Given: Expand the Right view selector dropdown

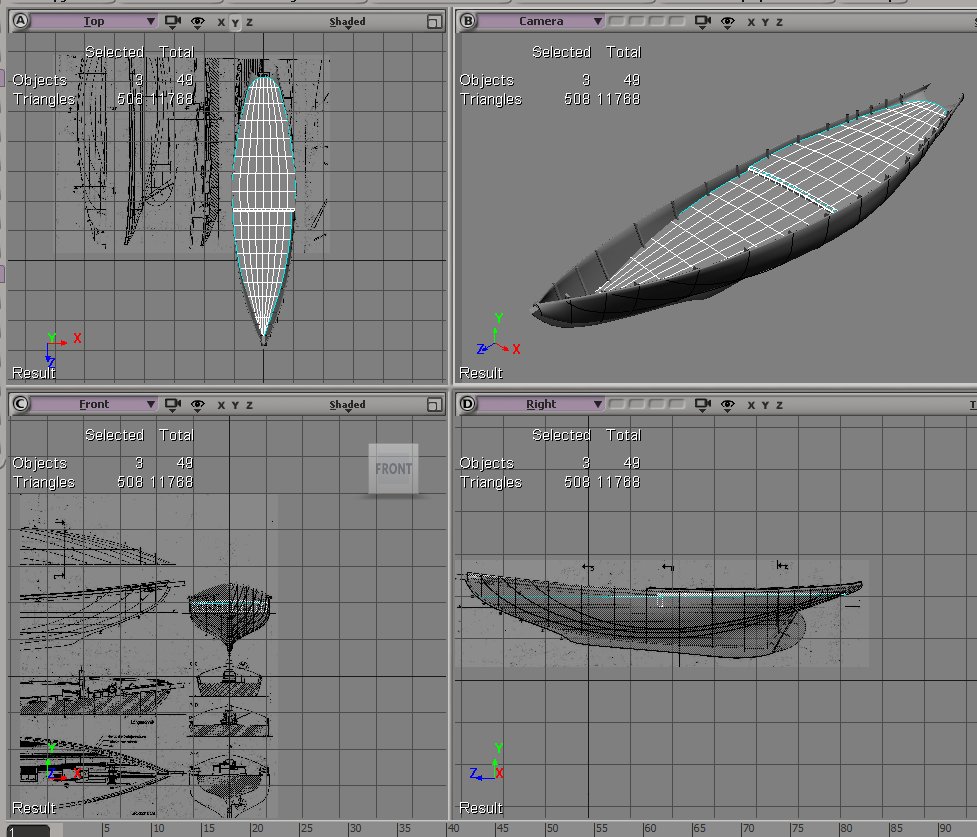Looking at the screenshot, I should [x=542, y=405].
